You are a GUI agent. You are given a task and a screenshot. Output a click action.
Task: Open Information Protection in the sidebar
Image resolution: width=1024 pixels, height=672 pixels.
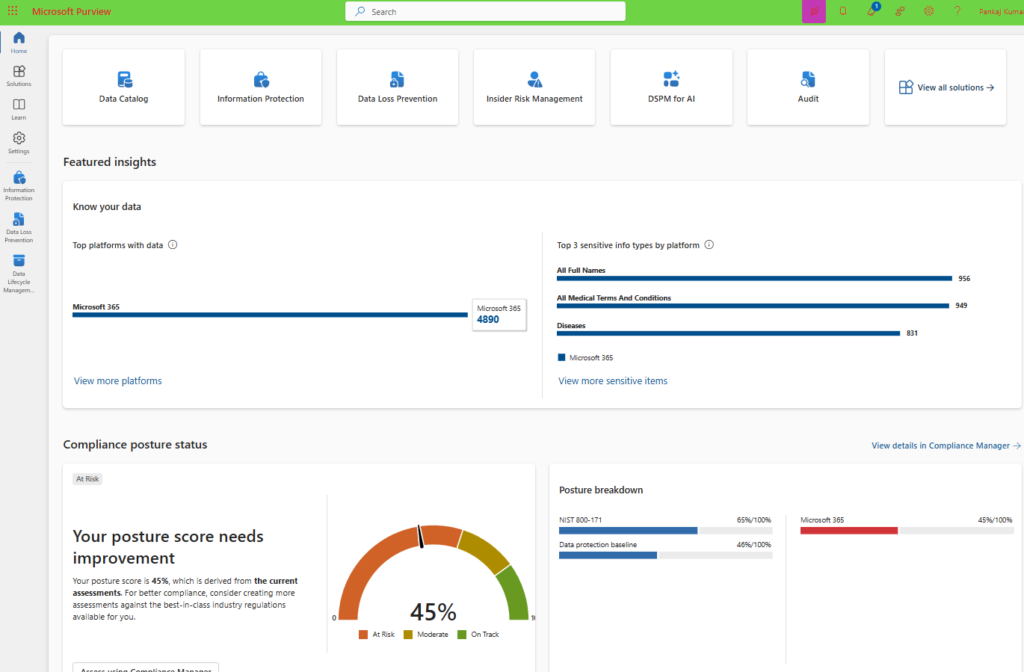(19, 186)
